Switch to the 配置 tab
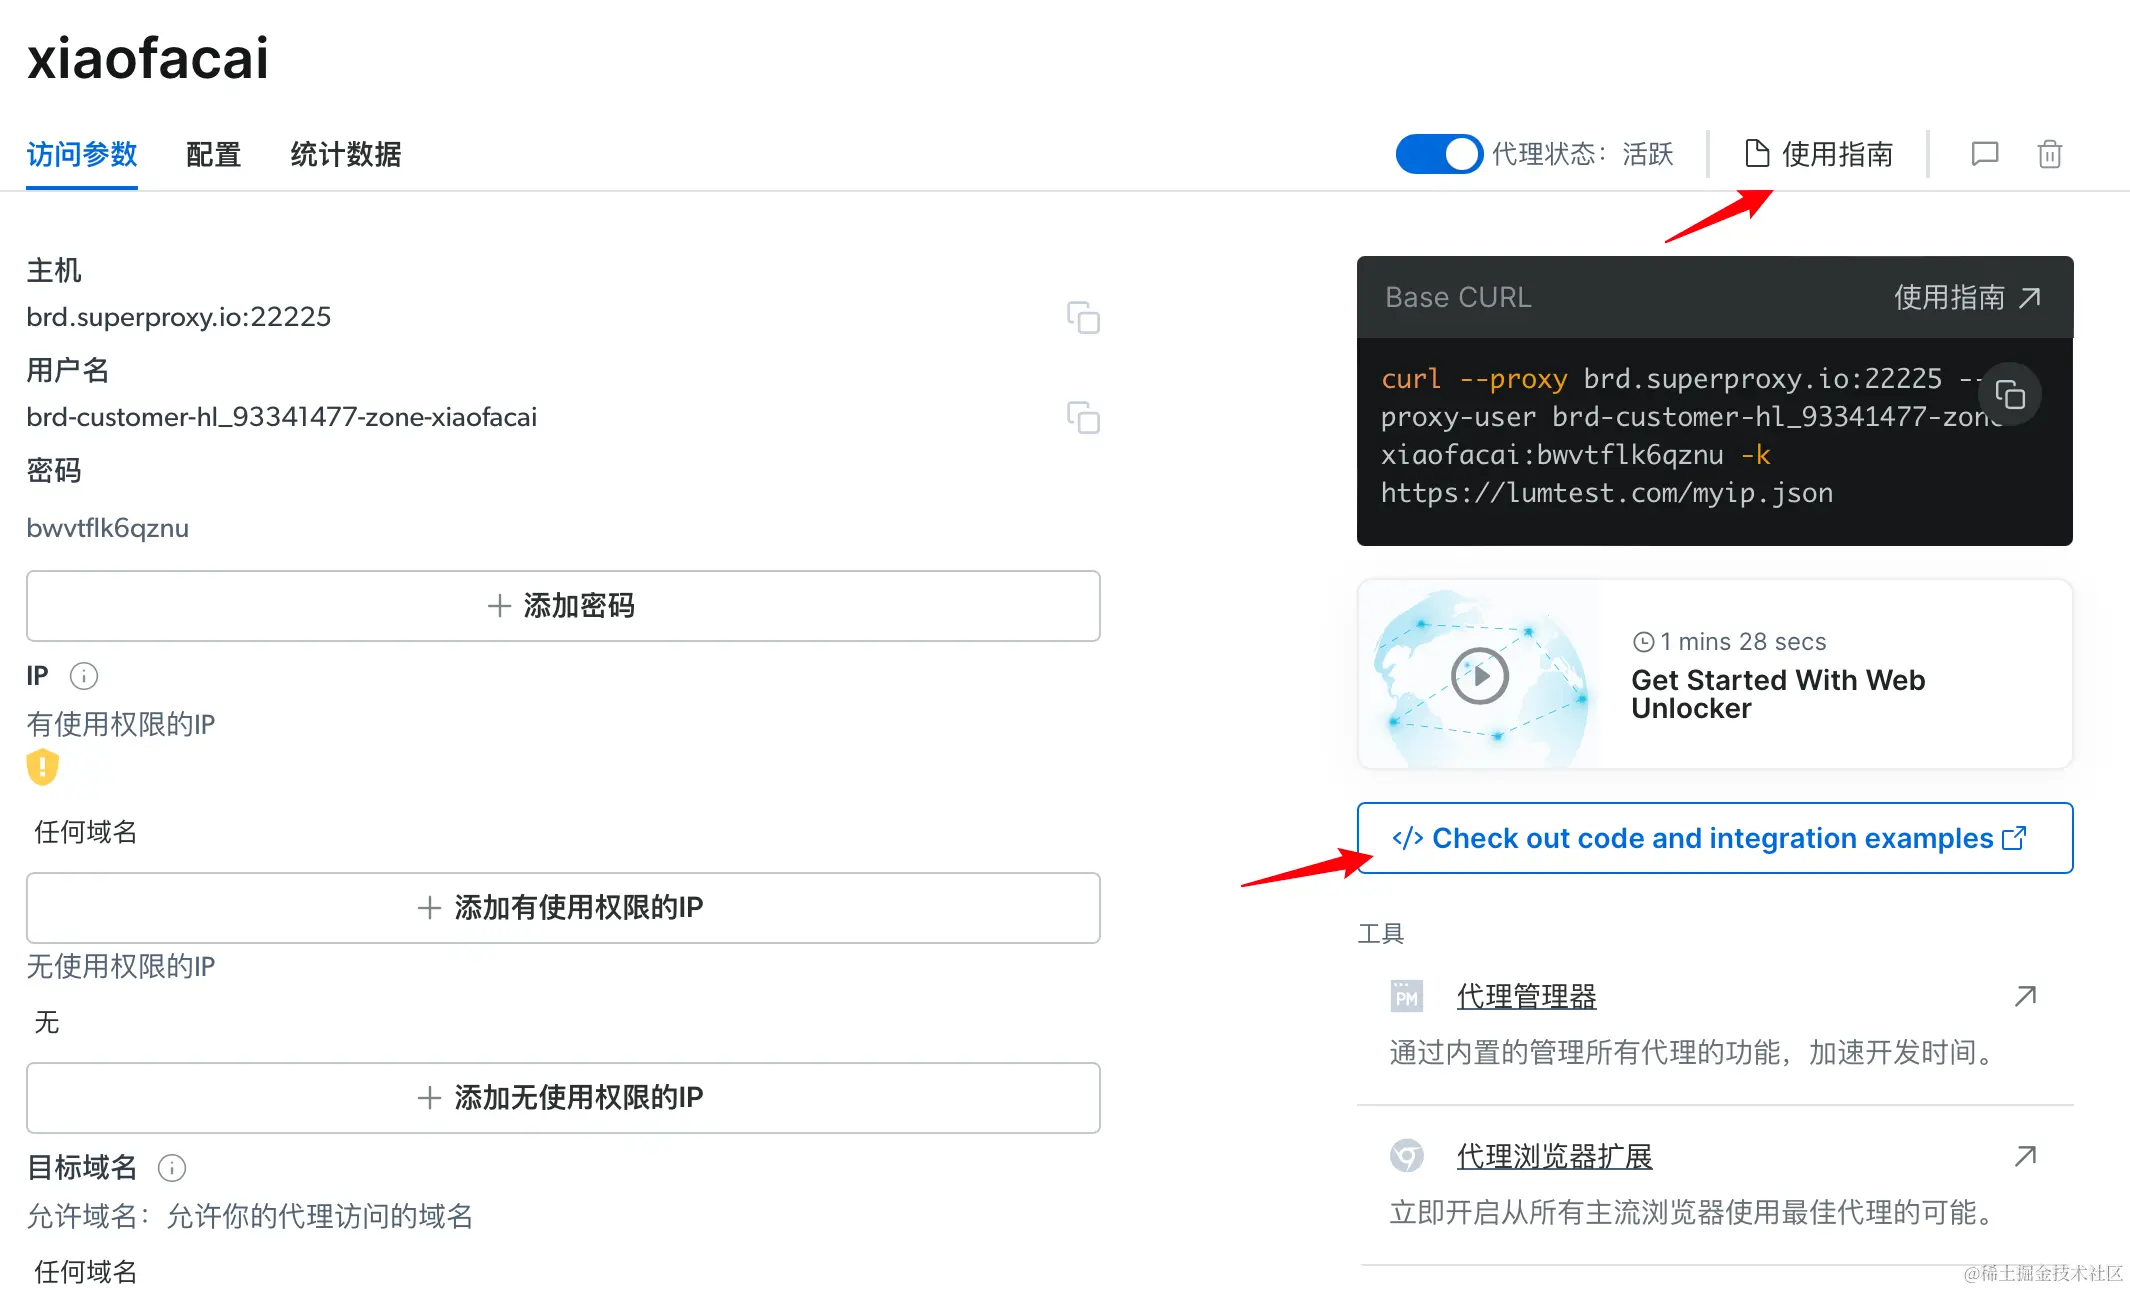The height and width of the screenshot is (1290, 2130). tap(213, 154)
